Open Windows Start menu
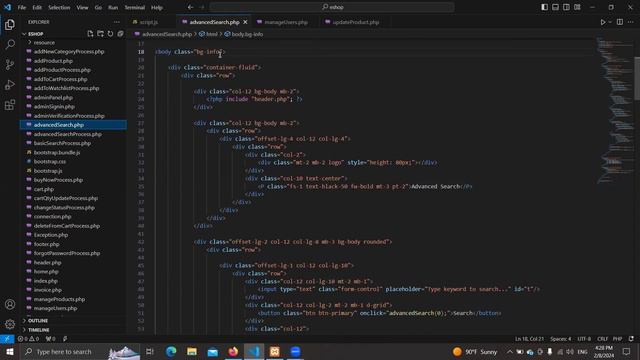Screen dimensions: 640x360 click(x=9, y=351)
